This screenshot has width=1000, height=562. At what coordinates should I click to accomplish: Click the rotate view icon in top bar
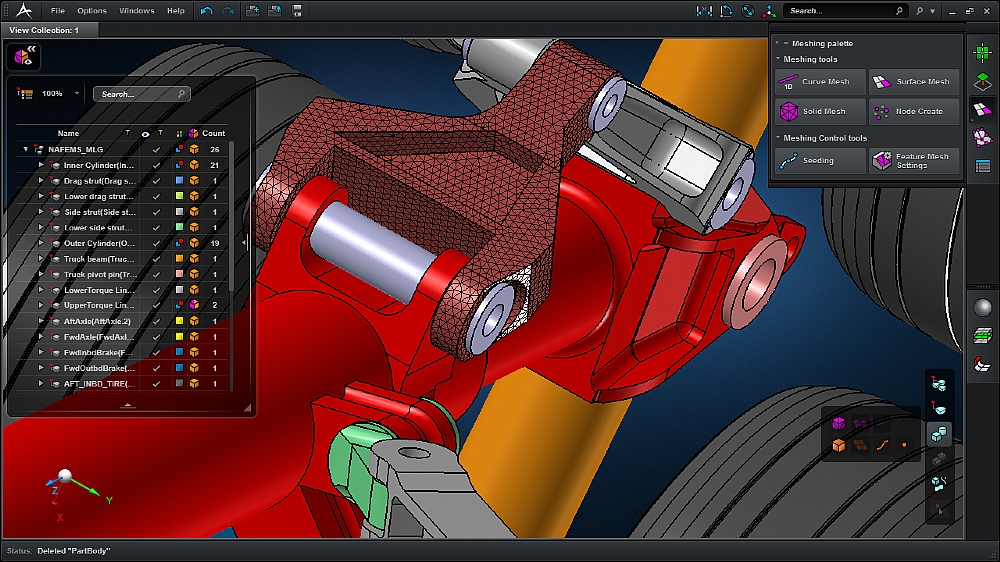(726, 11)
